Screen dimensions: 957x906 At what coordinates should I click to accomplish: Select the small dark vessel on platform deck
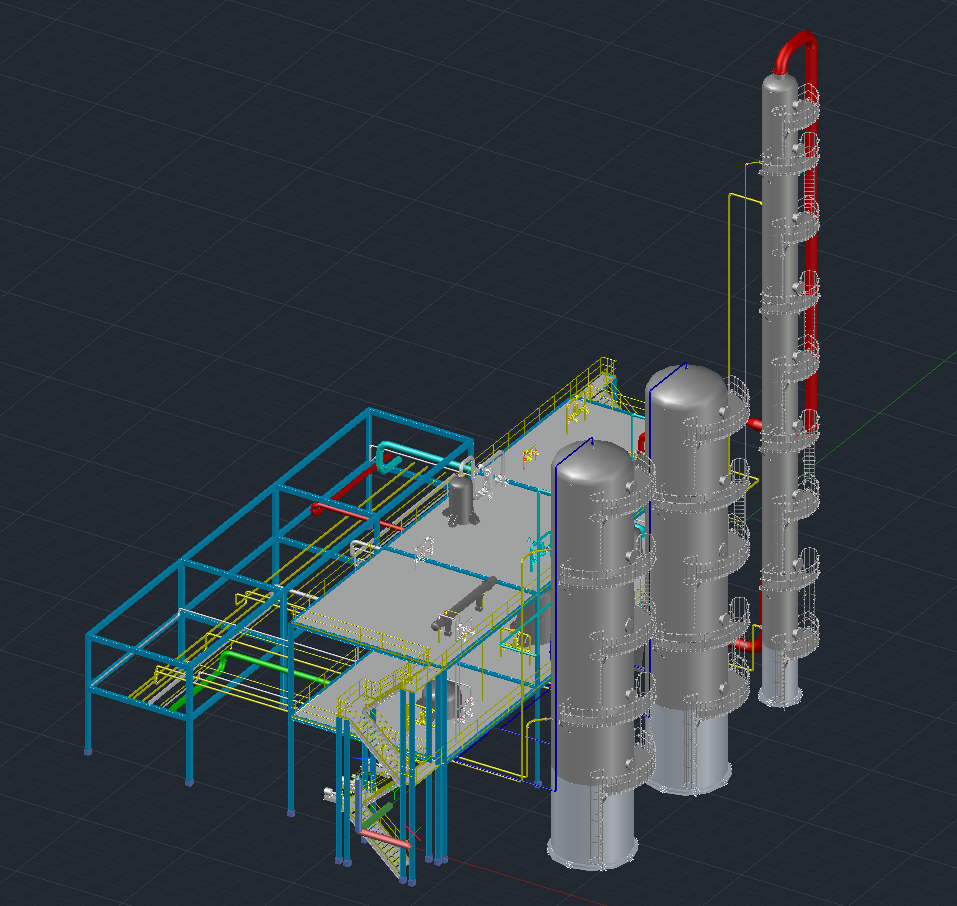(x=461, y=499)
